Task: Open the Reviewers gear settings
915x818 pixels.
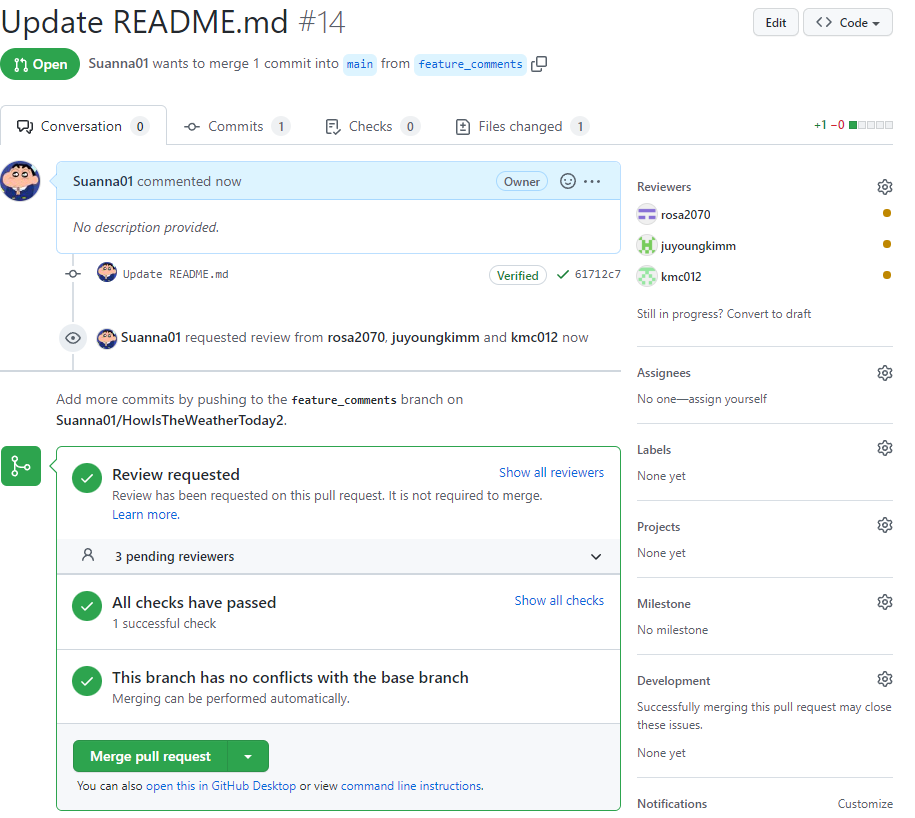Action: pyautogui.click(x=885, y=187)
